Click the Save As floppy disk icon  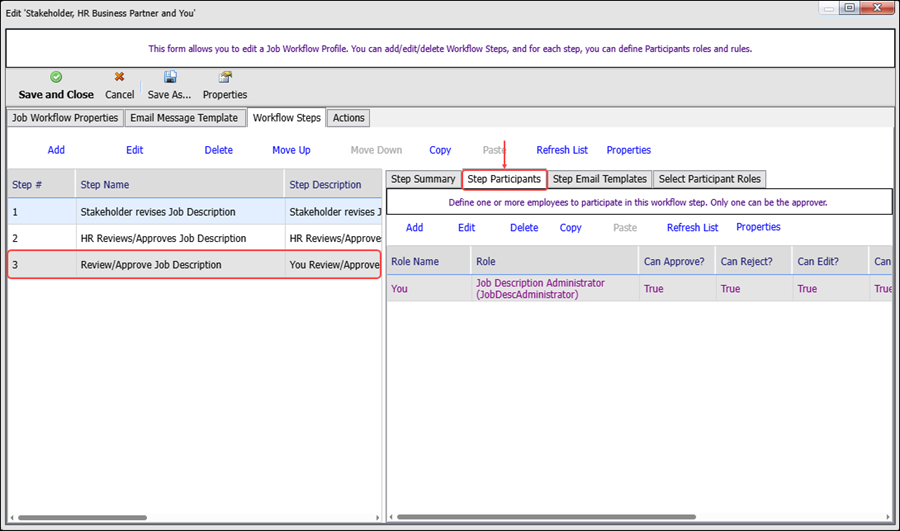pyautogui.click(x=170, y=77)
